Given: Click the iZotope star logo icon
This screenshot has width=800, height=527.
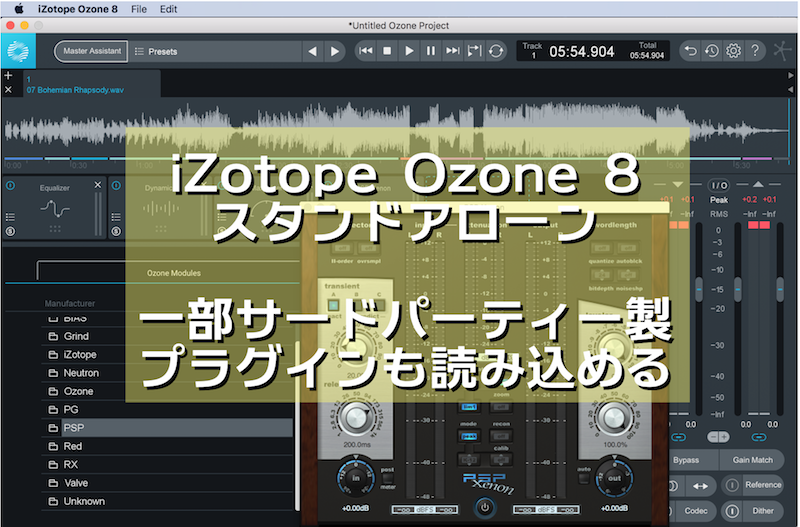Looking at the screenshot, I should [x=782, y=51].
